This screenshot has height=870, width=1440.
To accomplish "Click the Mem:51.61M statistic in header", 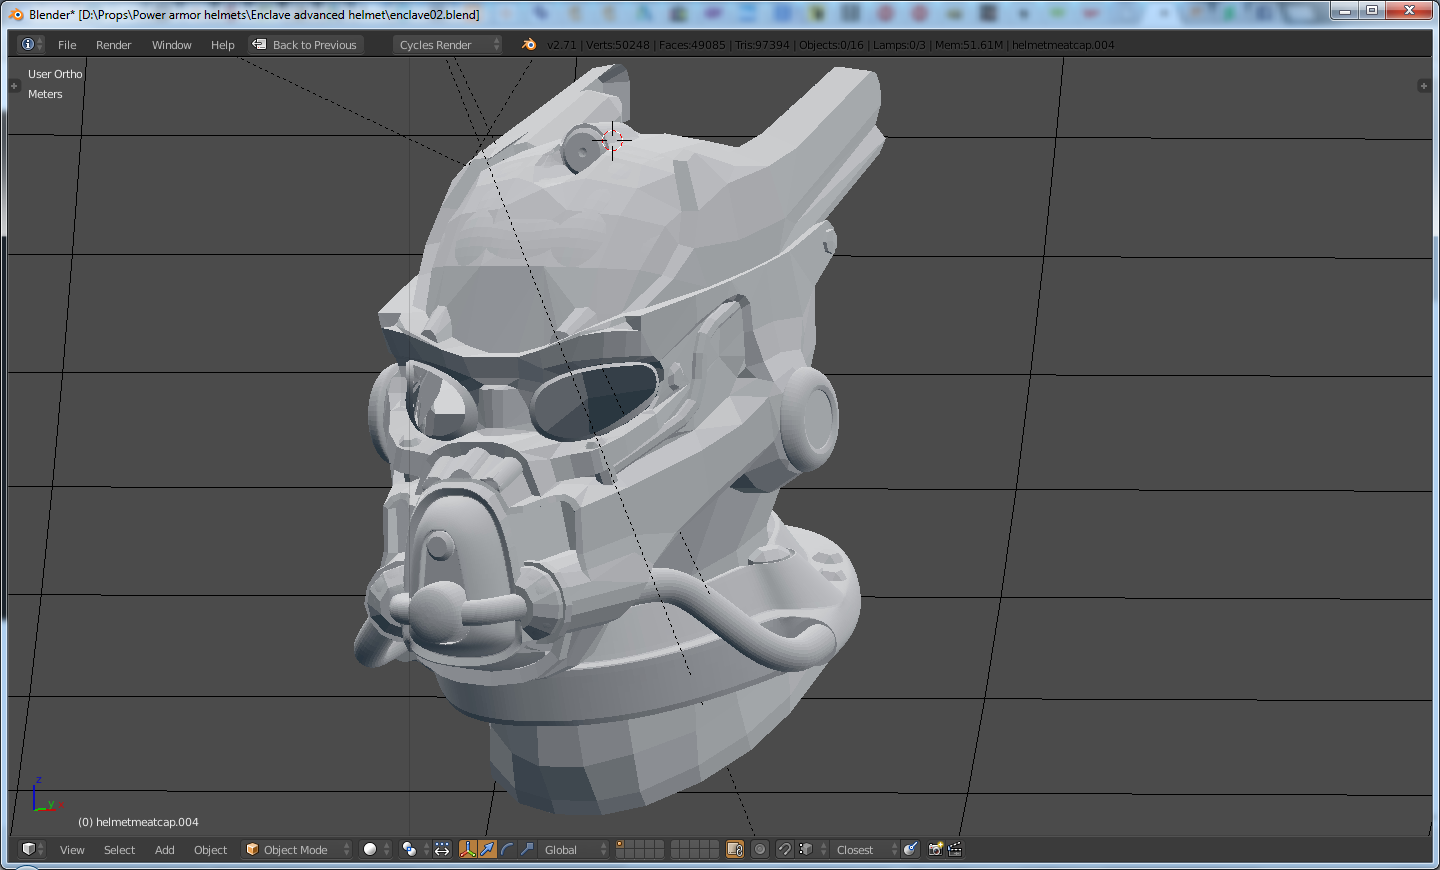I will [x=969, y=45].
